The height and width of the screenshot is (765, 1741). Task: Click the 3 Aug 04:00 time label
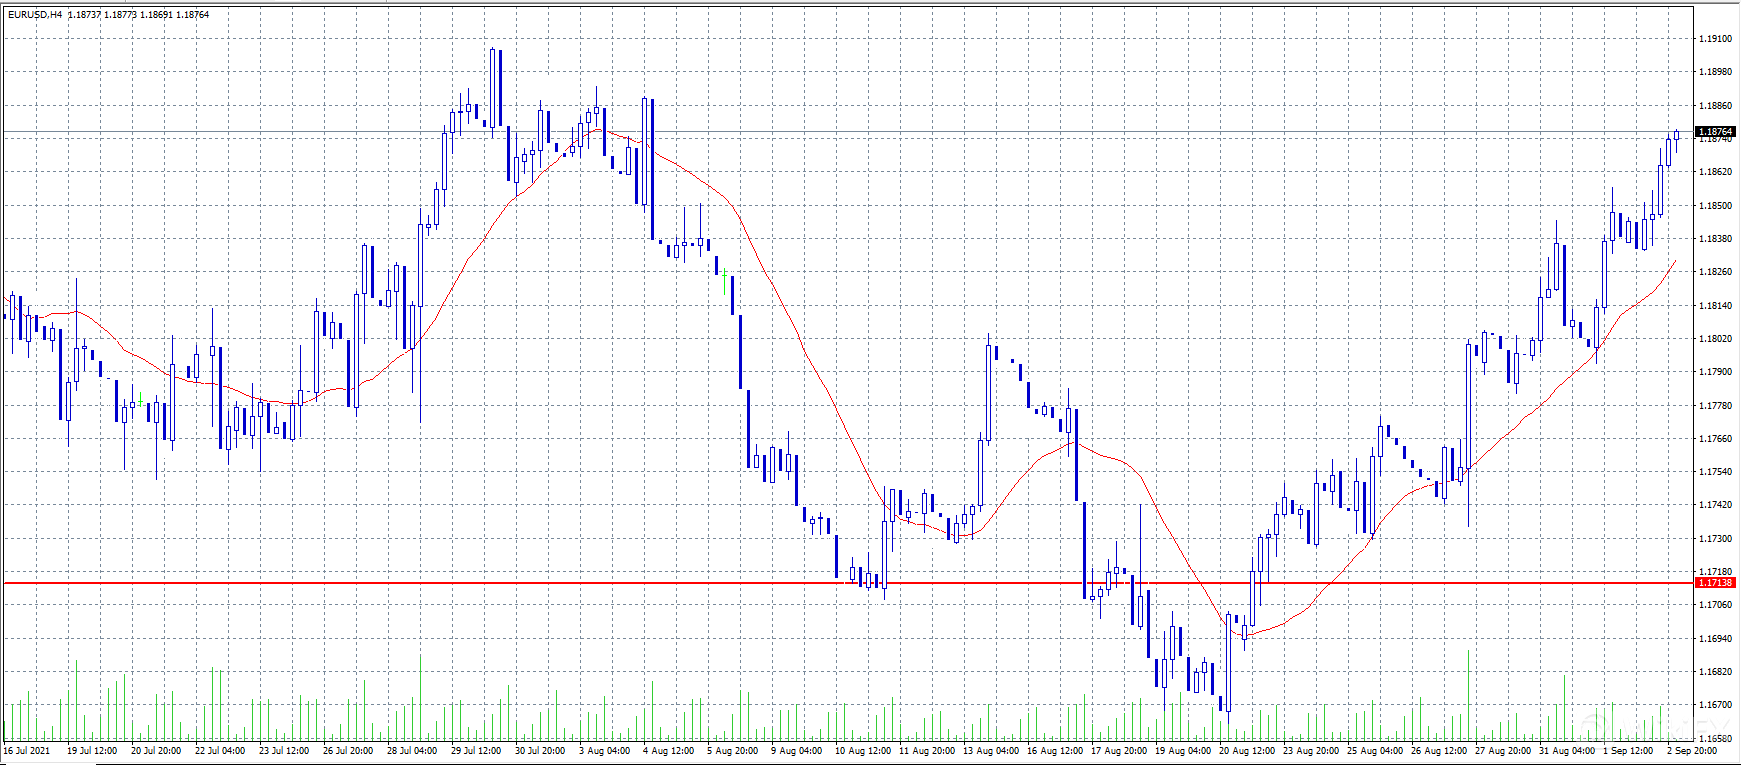click(604, 751)
